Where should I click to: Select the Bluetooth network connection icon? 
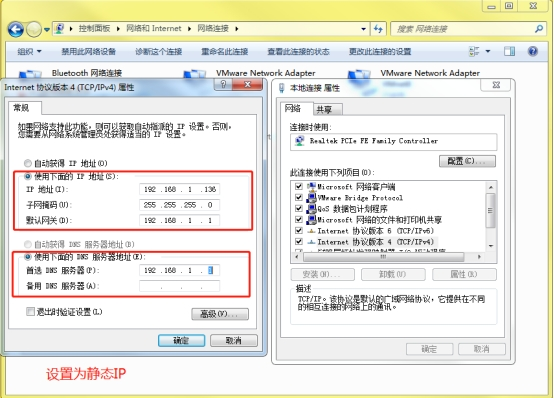click(30, 74)
